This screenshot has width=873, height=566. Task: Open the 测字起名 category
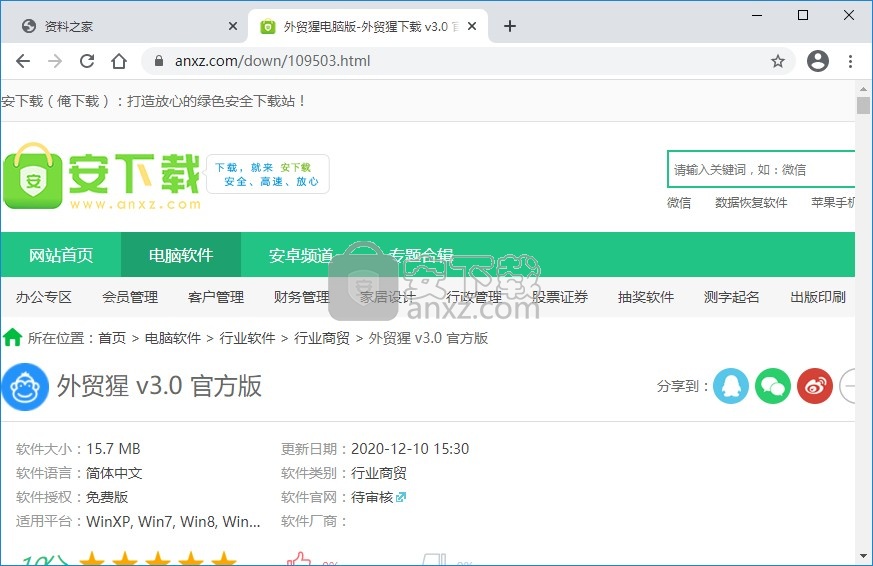(x=732, y=297)
